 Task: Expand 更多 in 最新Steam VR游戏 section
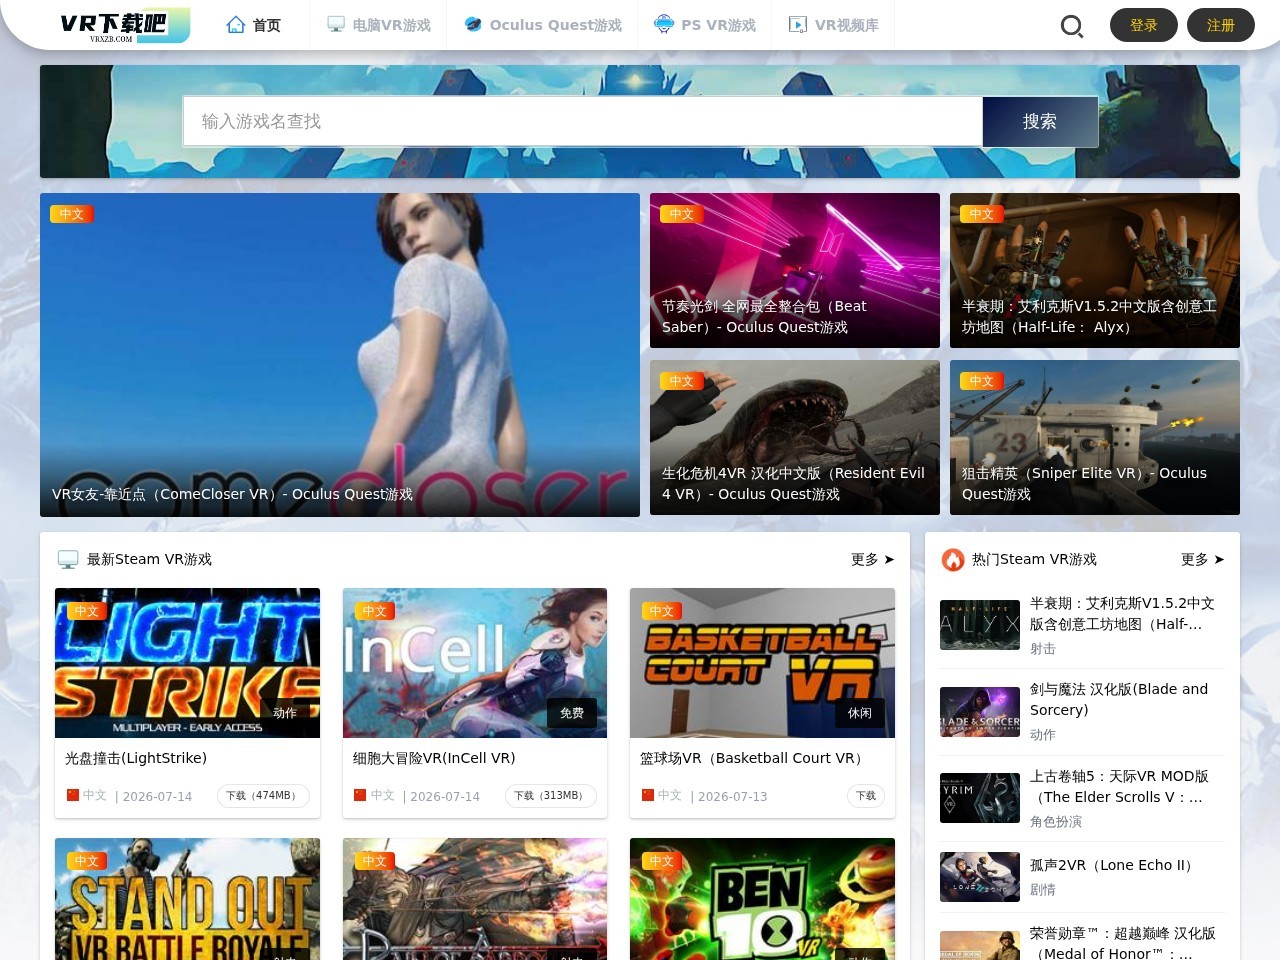pyautogui.click(x=873, y=560)
